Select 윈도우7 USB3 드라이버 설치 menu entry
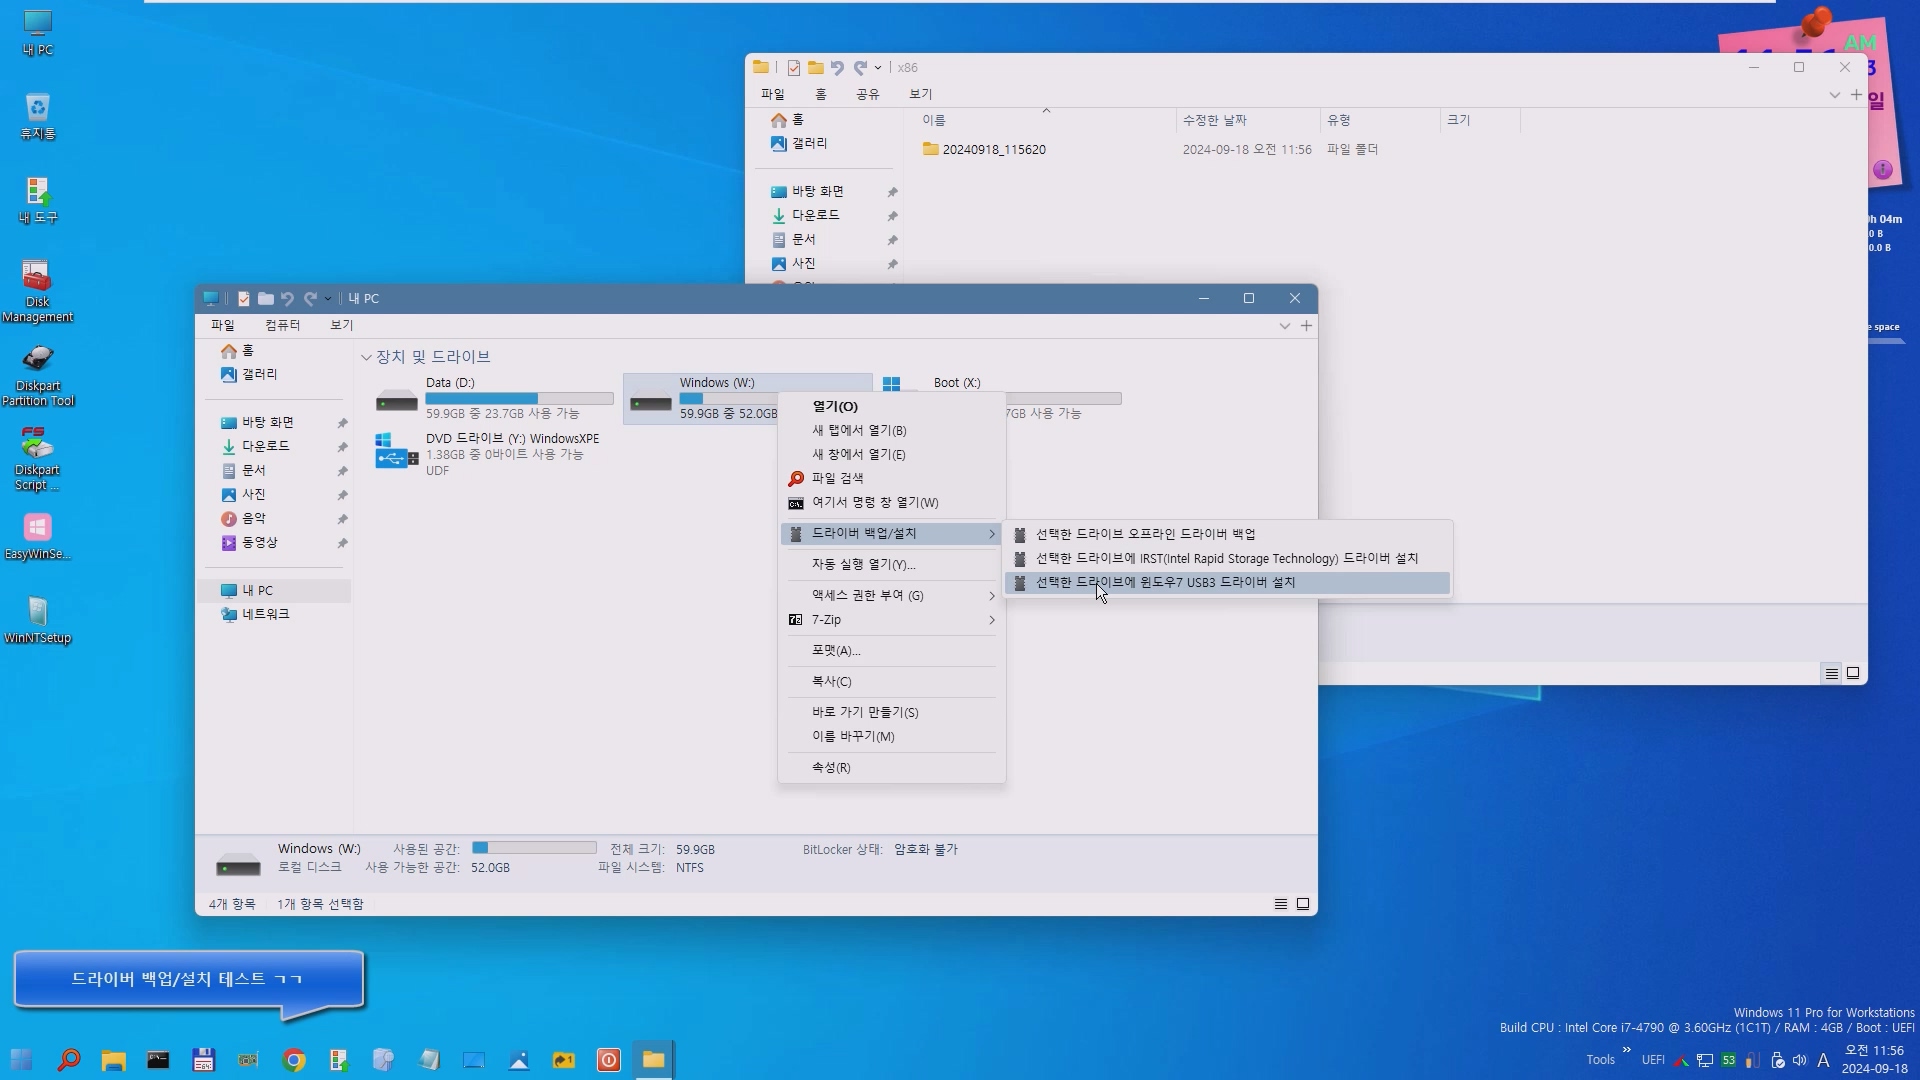Viewport: 1920px width, 1080px height. [1165, 582]
